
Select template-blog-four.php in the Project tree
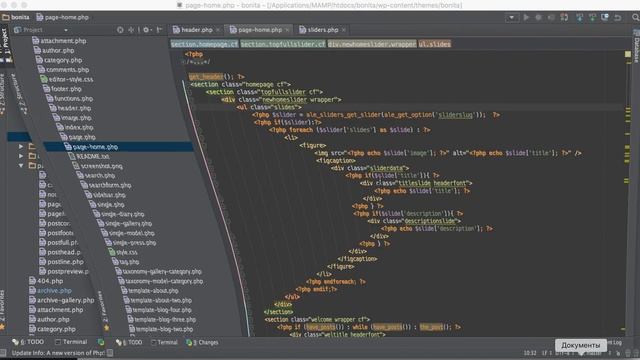click(x=159, y=310)
